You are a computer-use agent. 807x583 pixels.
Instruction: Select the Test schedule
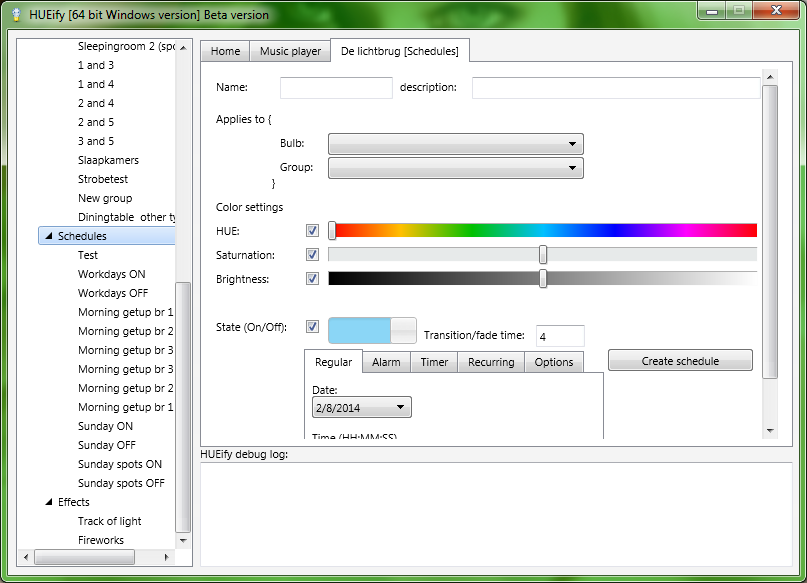pyautogui.click(x=87, y=255)
